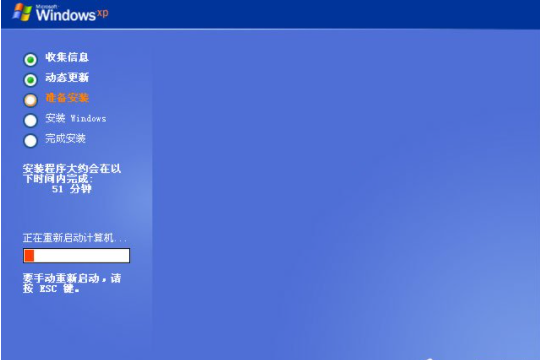Select the 安装 Windows step label
540x360 pixels.
pyautogui.click(x=76, y=118)
